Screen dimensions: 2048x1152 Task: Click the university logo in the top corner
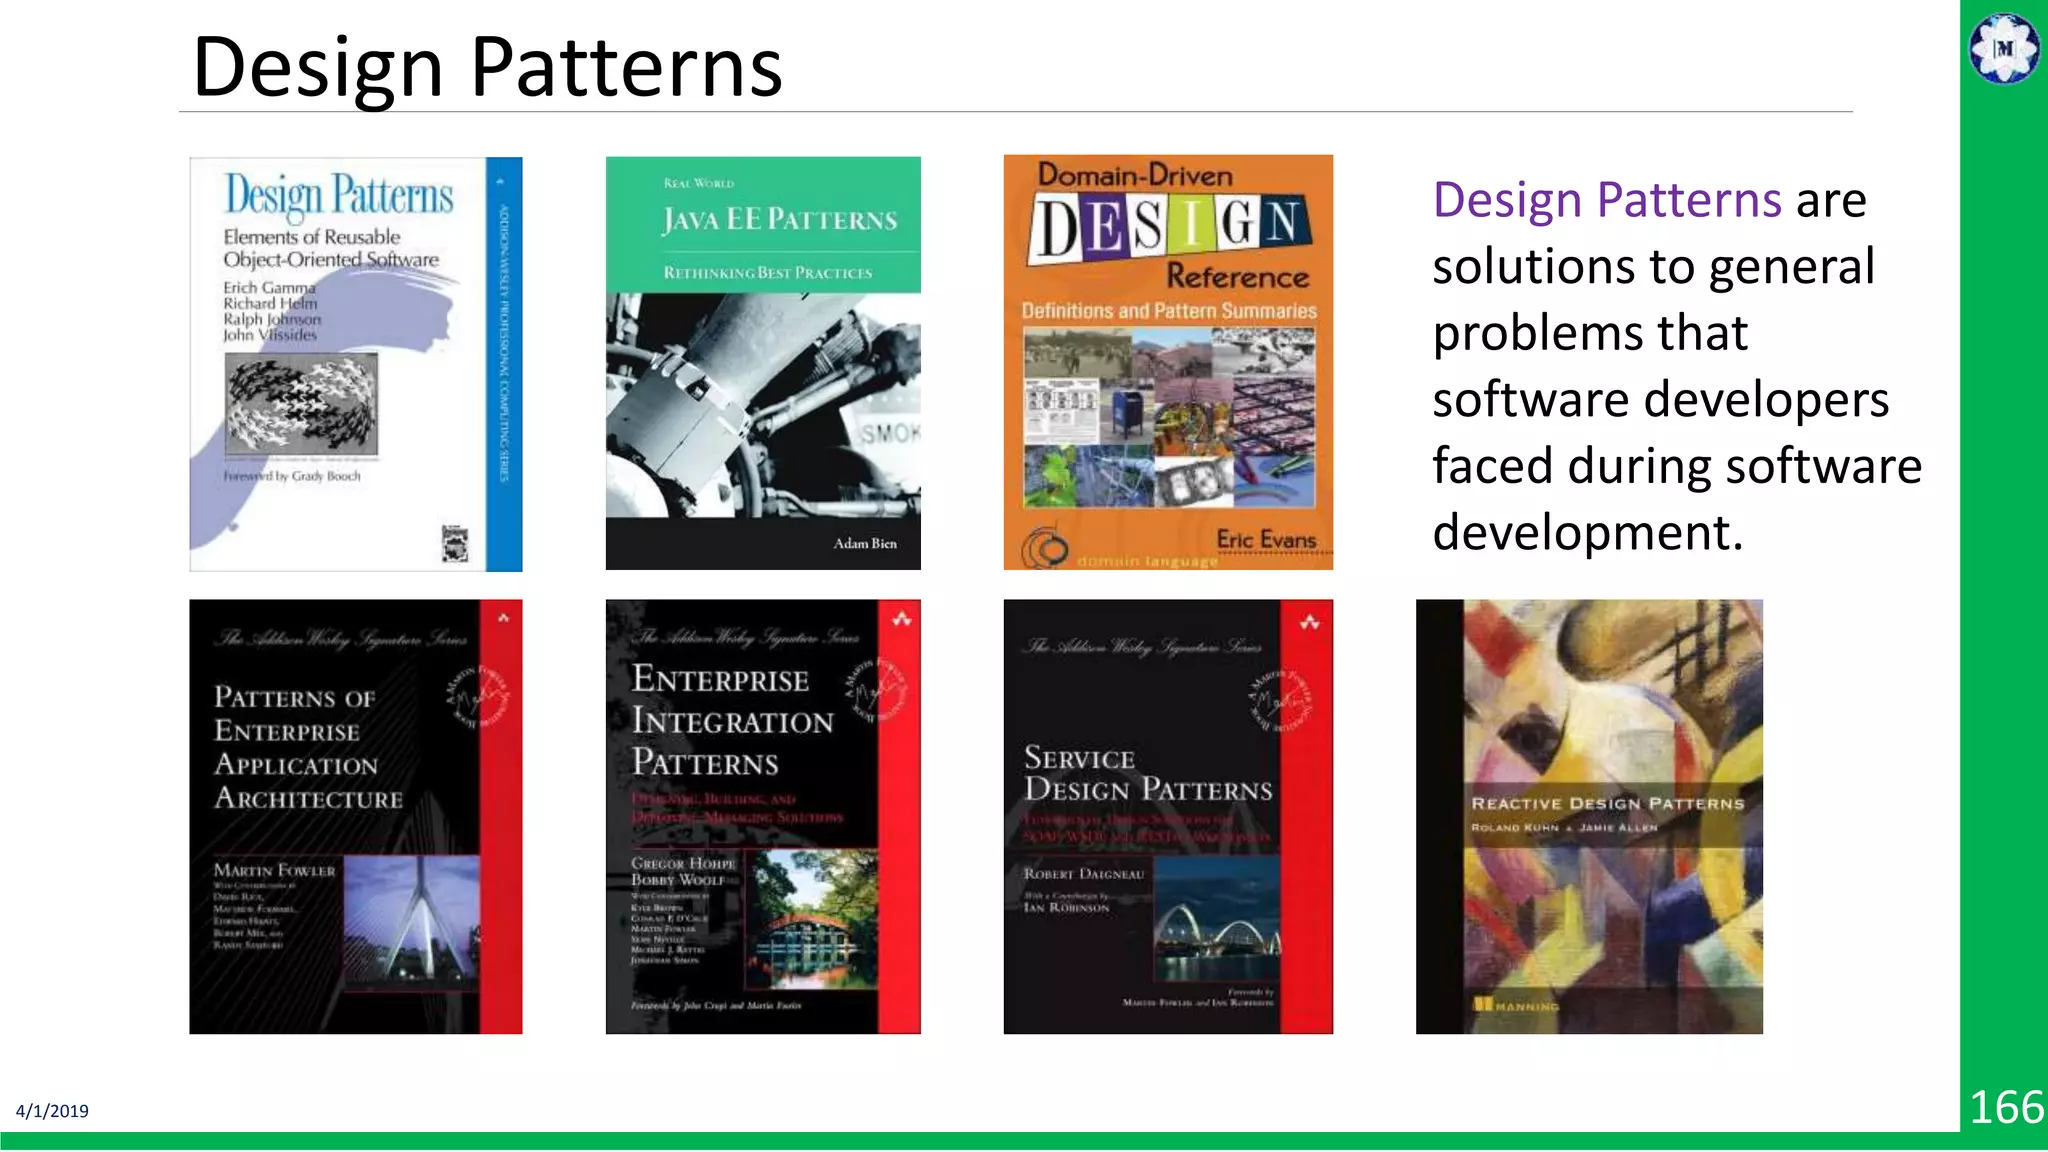click(2004, 48)
